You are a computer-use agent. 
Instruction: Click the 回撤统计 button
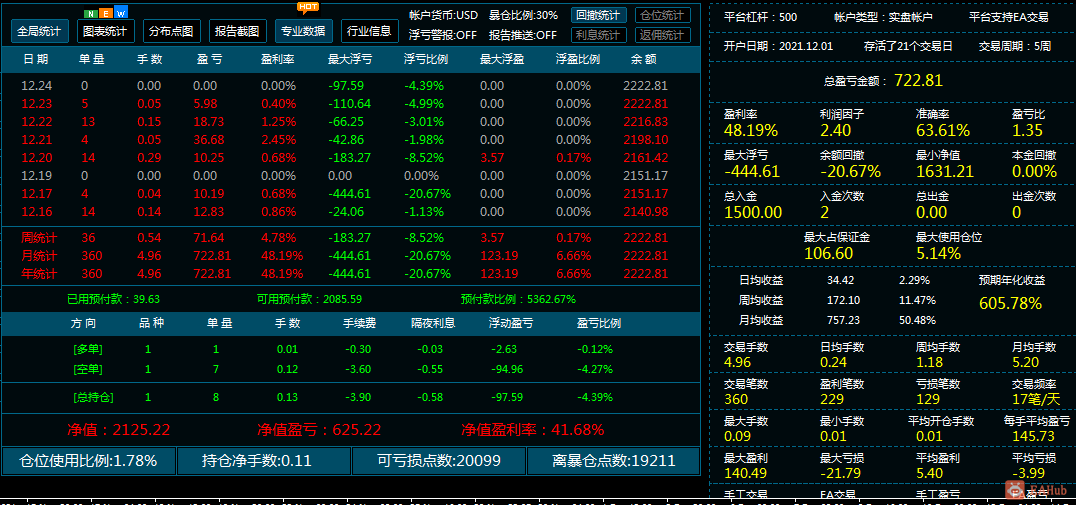click(x=598, y=15)
